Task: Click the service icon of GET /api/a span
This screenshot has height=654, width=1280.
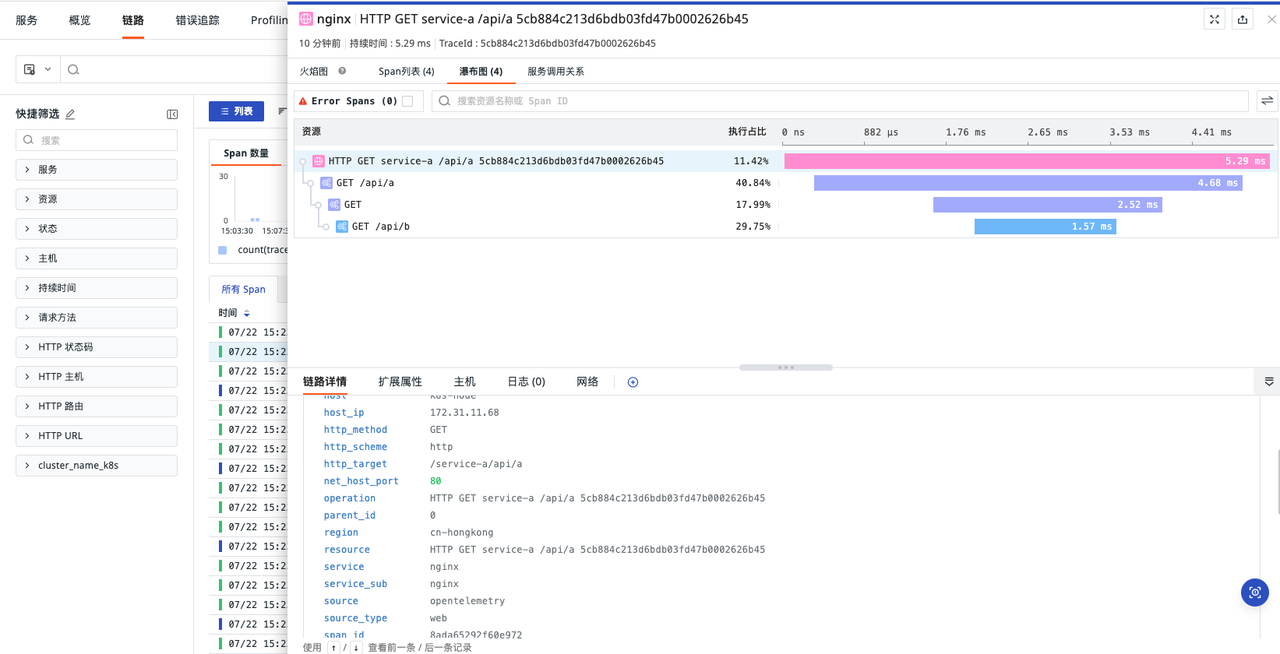Action: coord(327,183)
